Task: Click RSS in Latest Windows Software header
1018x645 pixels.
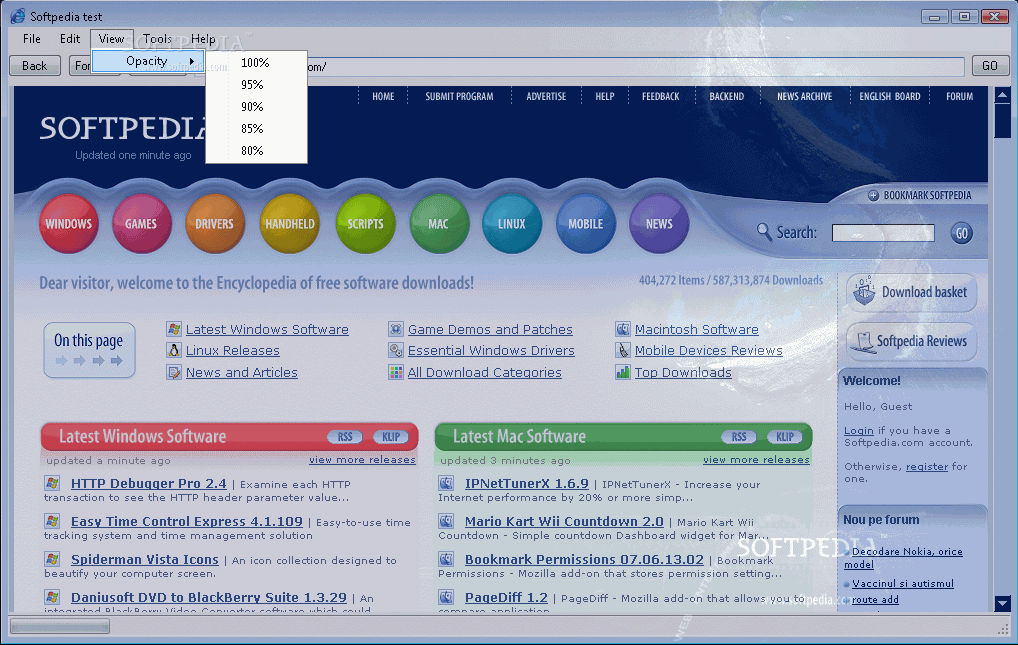Action: pyautogui.click(x=345, y=436)
